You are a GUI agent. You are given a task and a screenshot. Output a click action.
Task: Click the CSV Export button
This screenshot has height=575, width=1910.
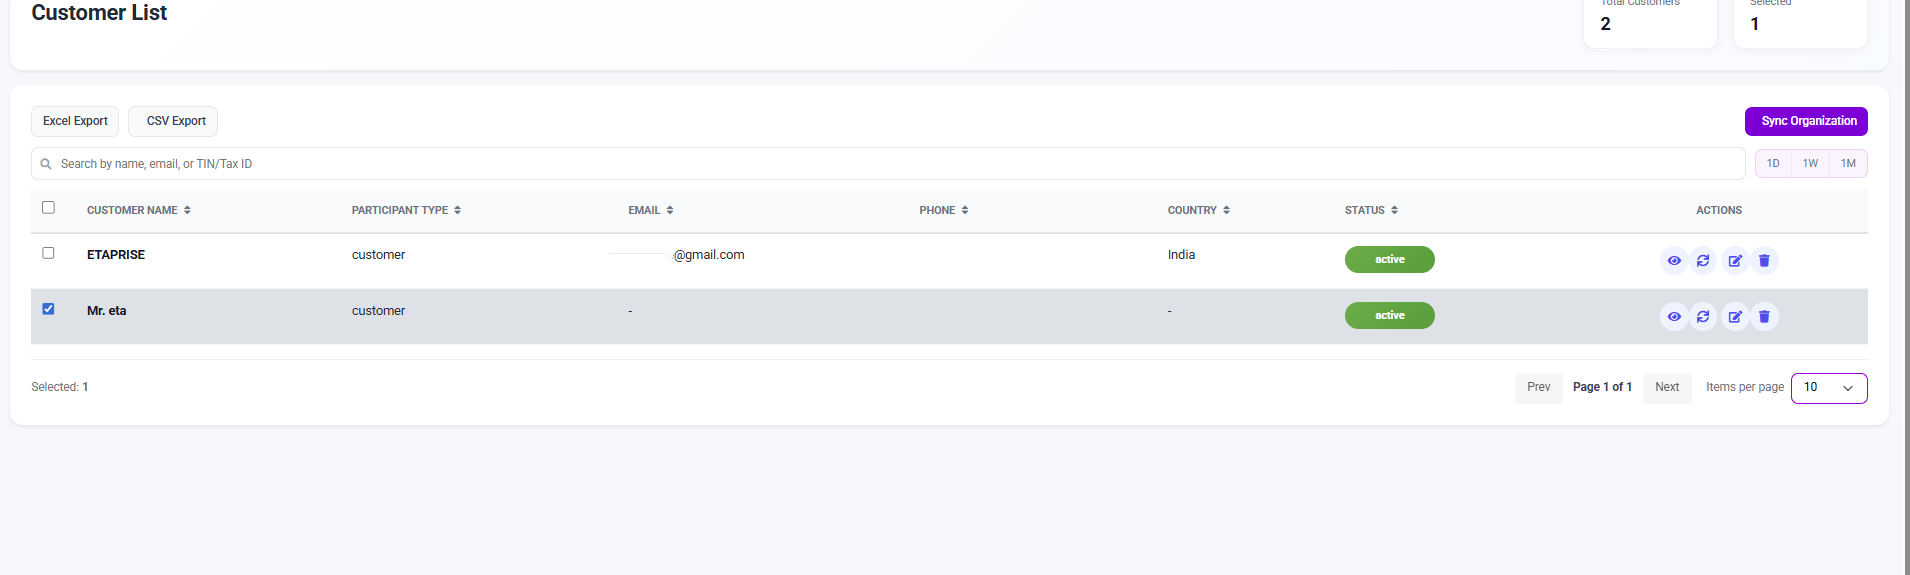click(173, 121)
